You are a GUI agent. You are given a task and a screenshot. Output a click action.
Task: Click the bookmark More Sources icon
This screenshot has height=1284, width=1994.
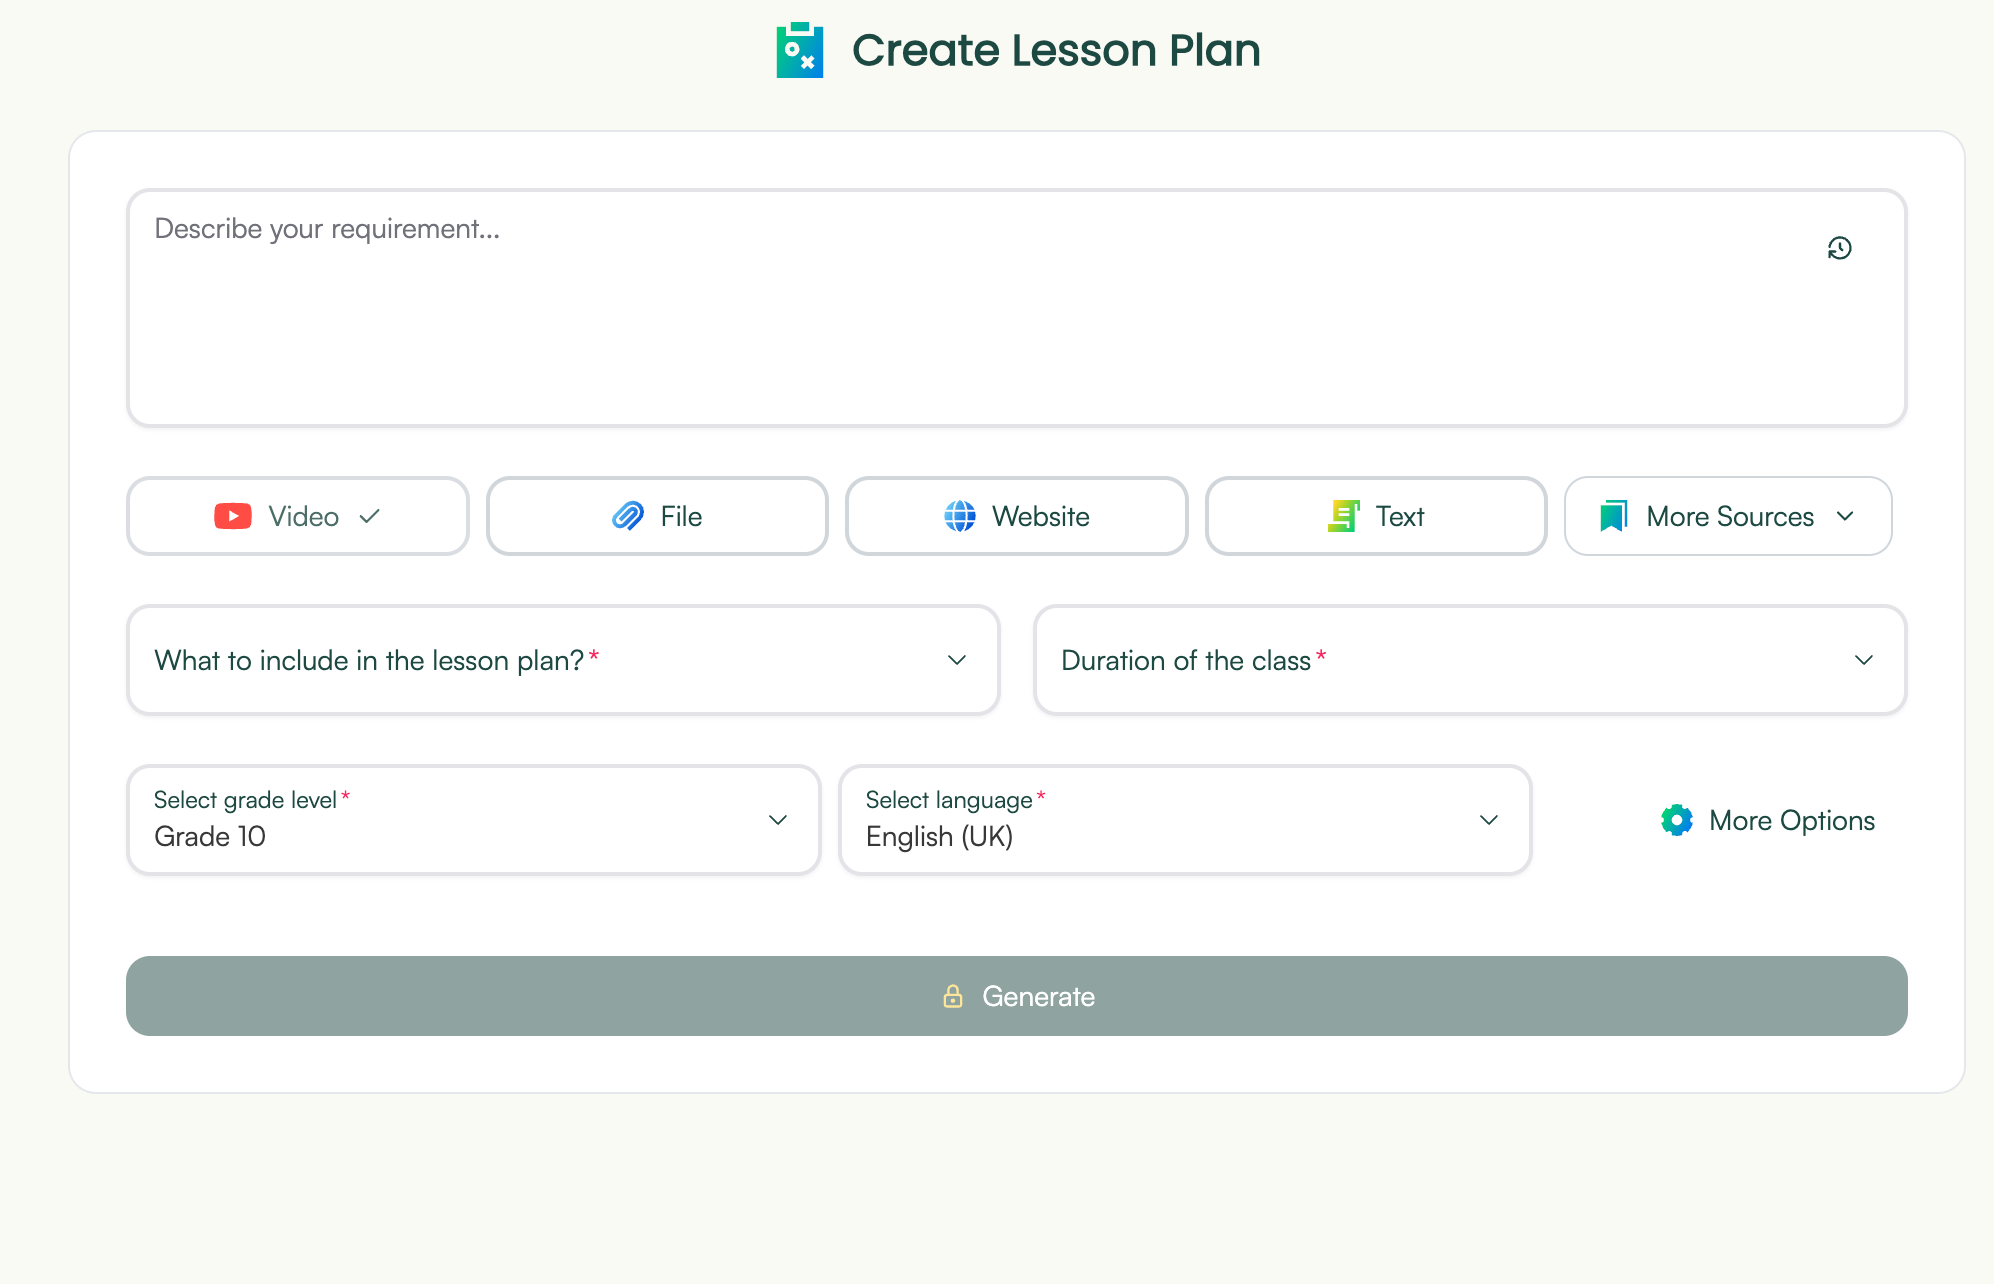click(1613, 516)
